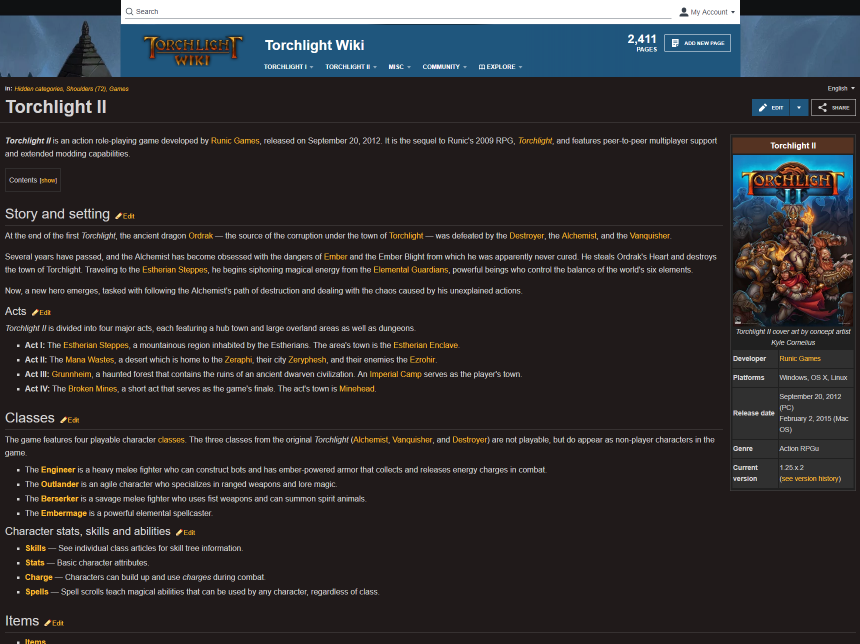The width and height of the screenshot is (860, 644).
Task: Open the TORCHLIGHT I menu
Action: point(288,67)
